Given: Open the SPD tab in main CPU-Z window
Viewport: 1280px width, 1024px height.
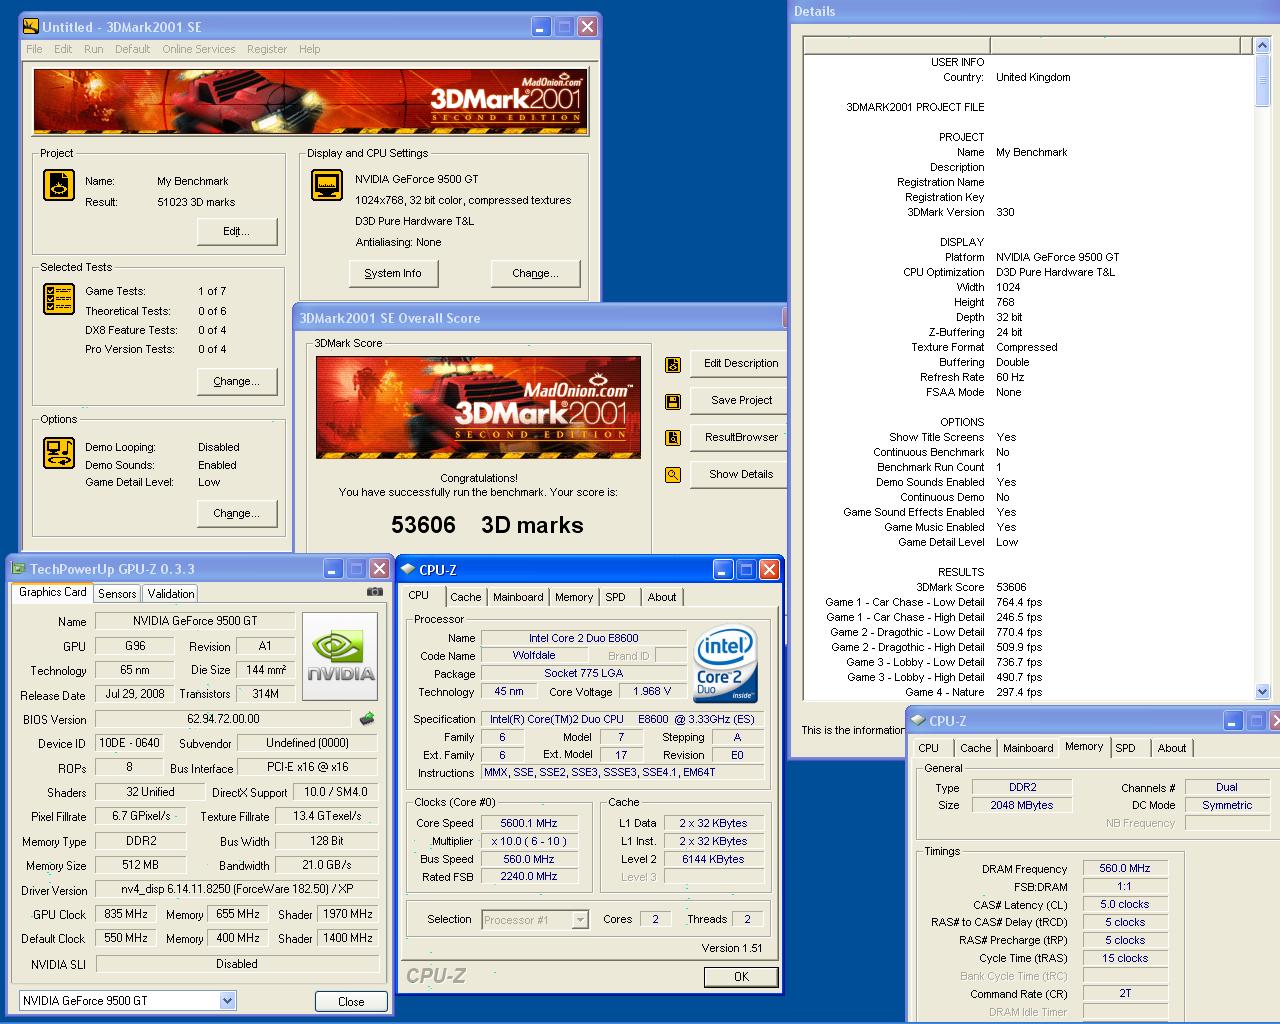Looking at the screenshot, I should [616, 597].
